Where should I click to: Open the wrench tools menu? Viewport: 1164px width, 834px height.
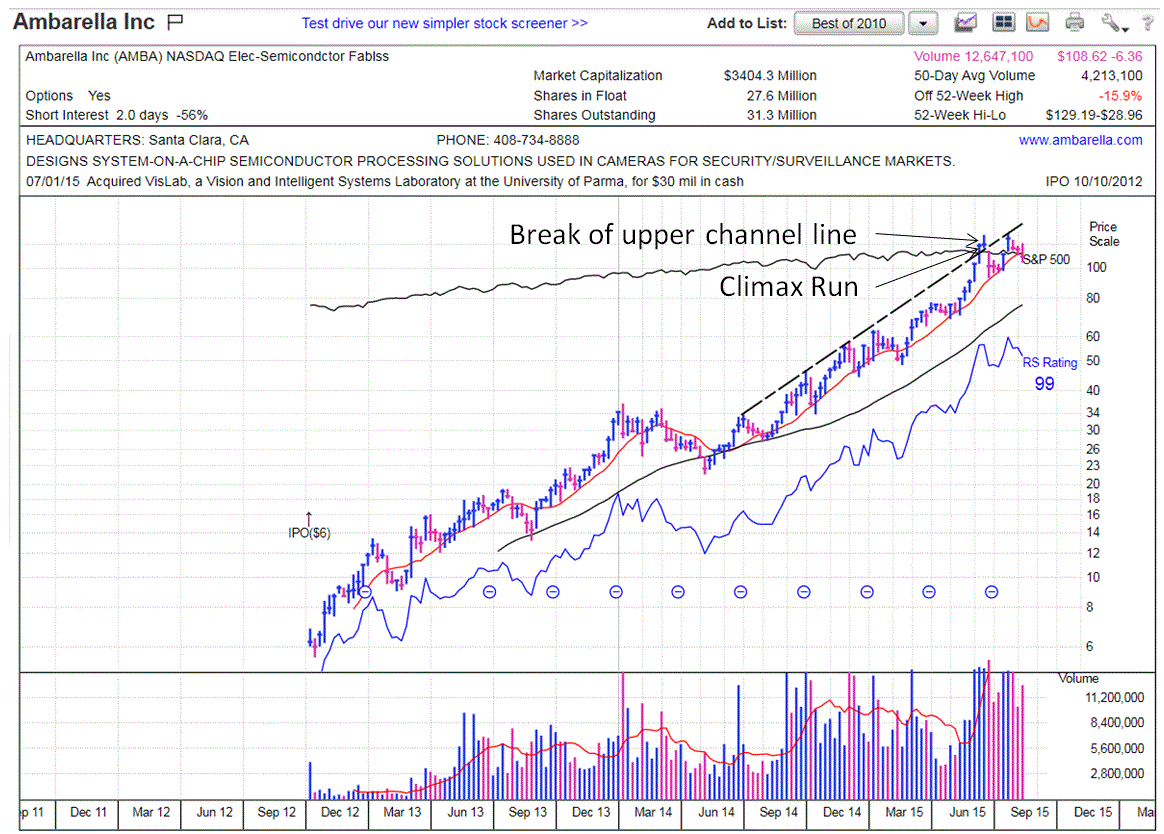point(1114,23)
